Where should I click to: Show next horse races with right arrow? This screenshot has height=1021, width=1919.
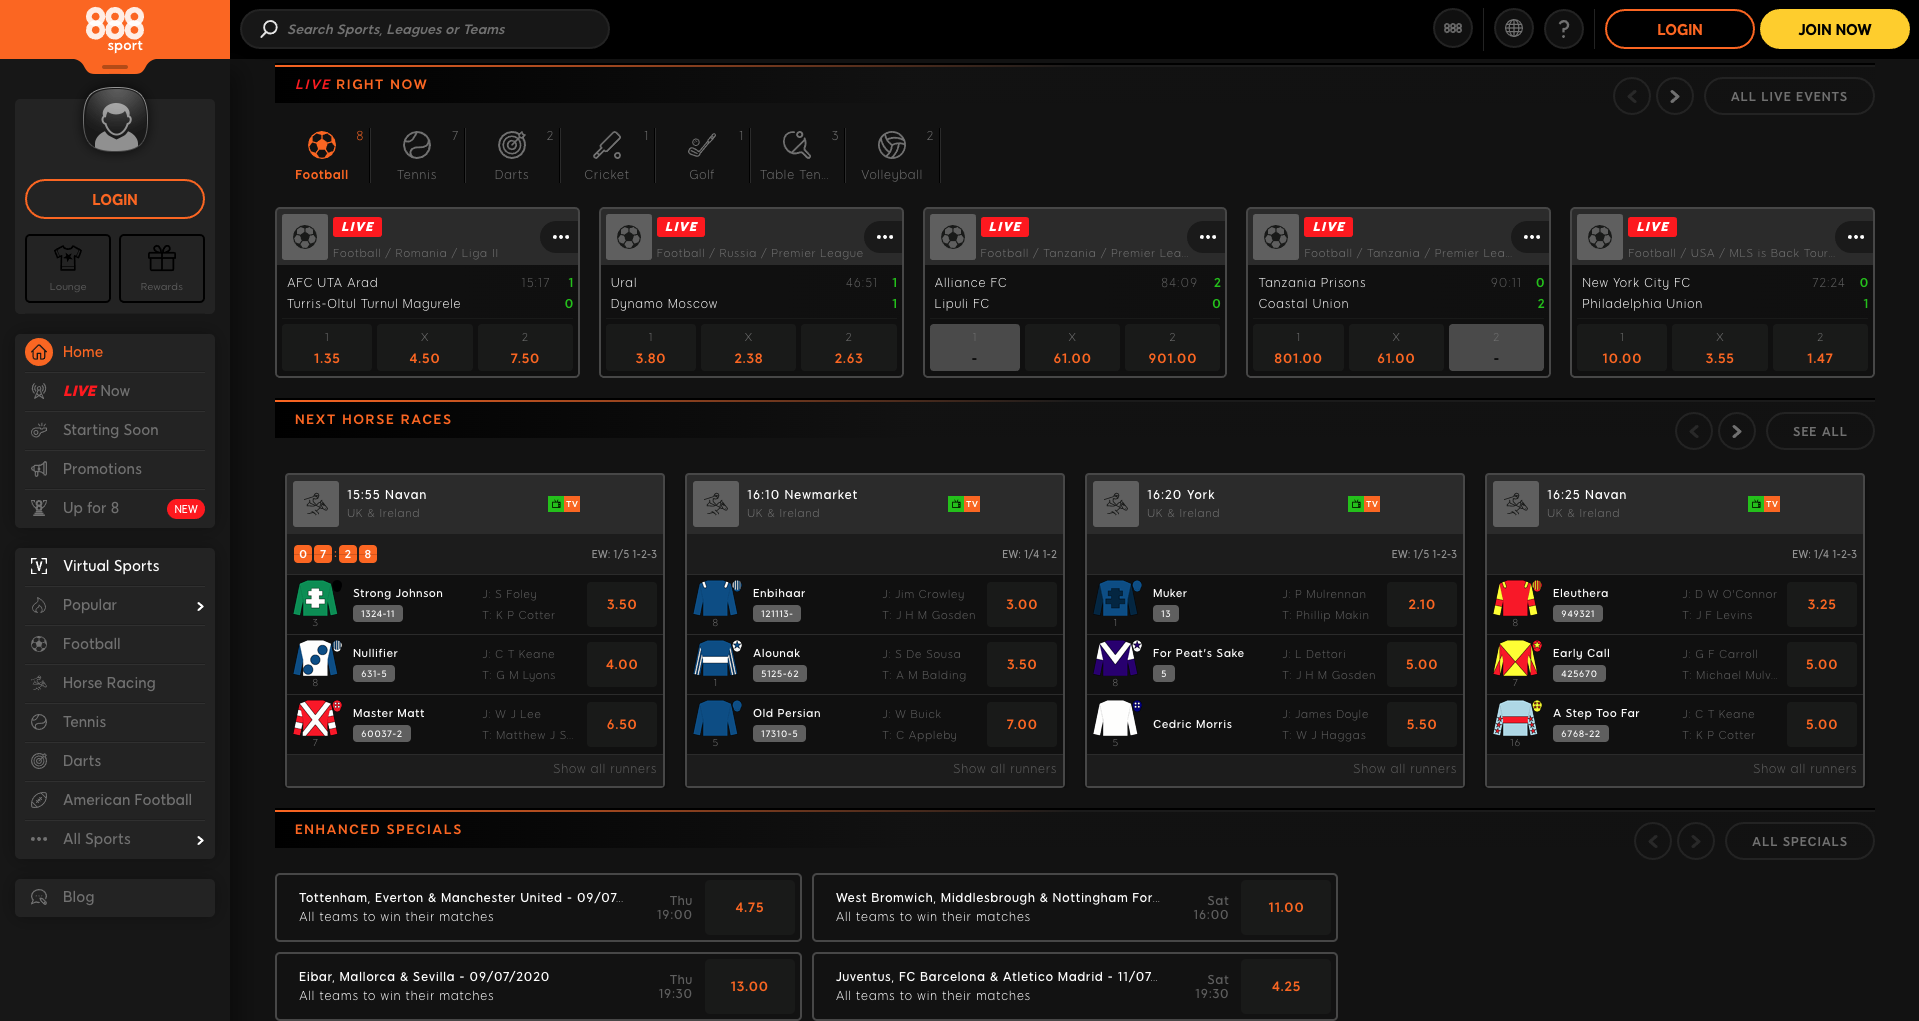tap(1737, 431)
